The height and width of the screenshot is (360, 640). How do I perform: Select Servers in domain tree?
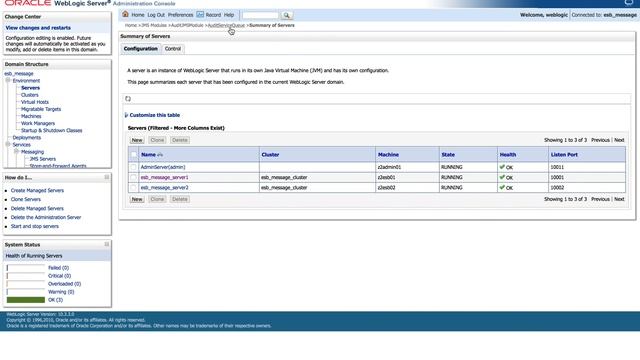pyautogui.click(x=30, y=88)
